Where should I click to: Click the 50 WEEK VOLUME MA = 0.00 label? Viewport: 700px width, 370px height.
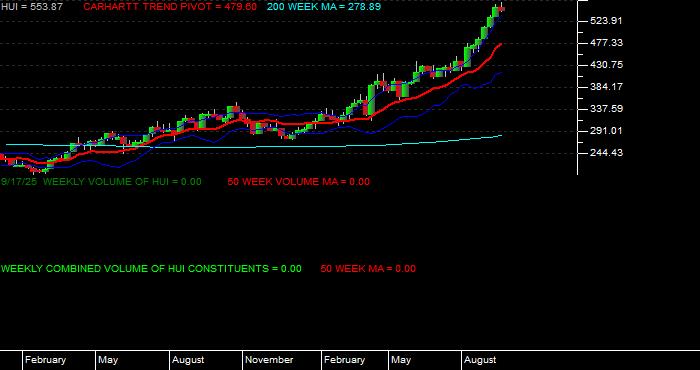[299, 182]
